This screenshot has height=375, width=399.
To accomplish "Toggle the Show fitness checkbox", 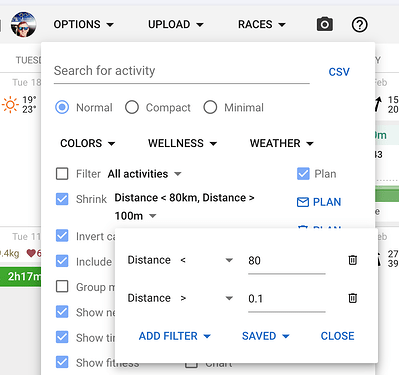I will 62,362.
